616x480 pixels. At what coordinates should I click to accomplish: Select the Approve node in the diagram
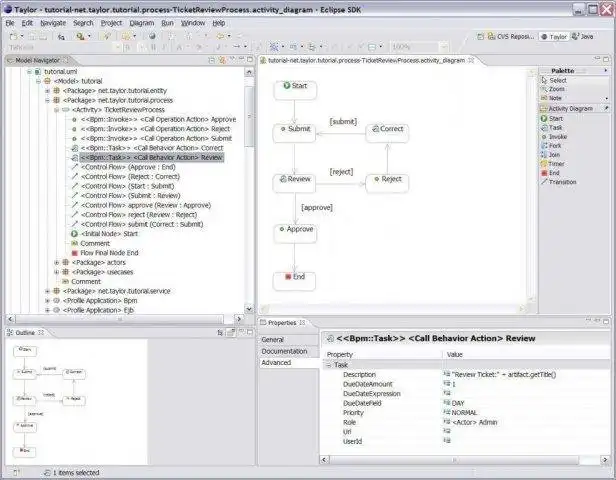point(295,233)
